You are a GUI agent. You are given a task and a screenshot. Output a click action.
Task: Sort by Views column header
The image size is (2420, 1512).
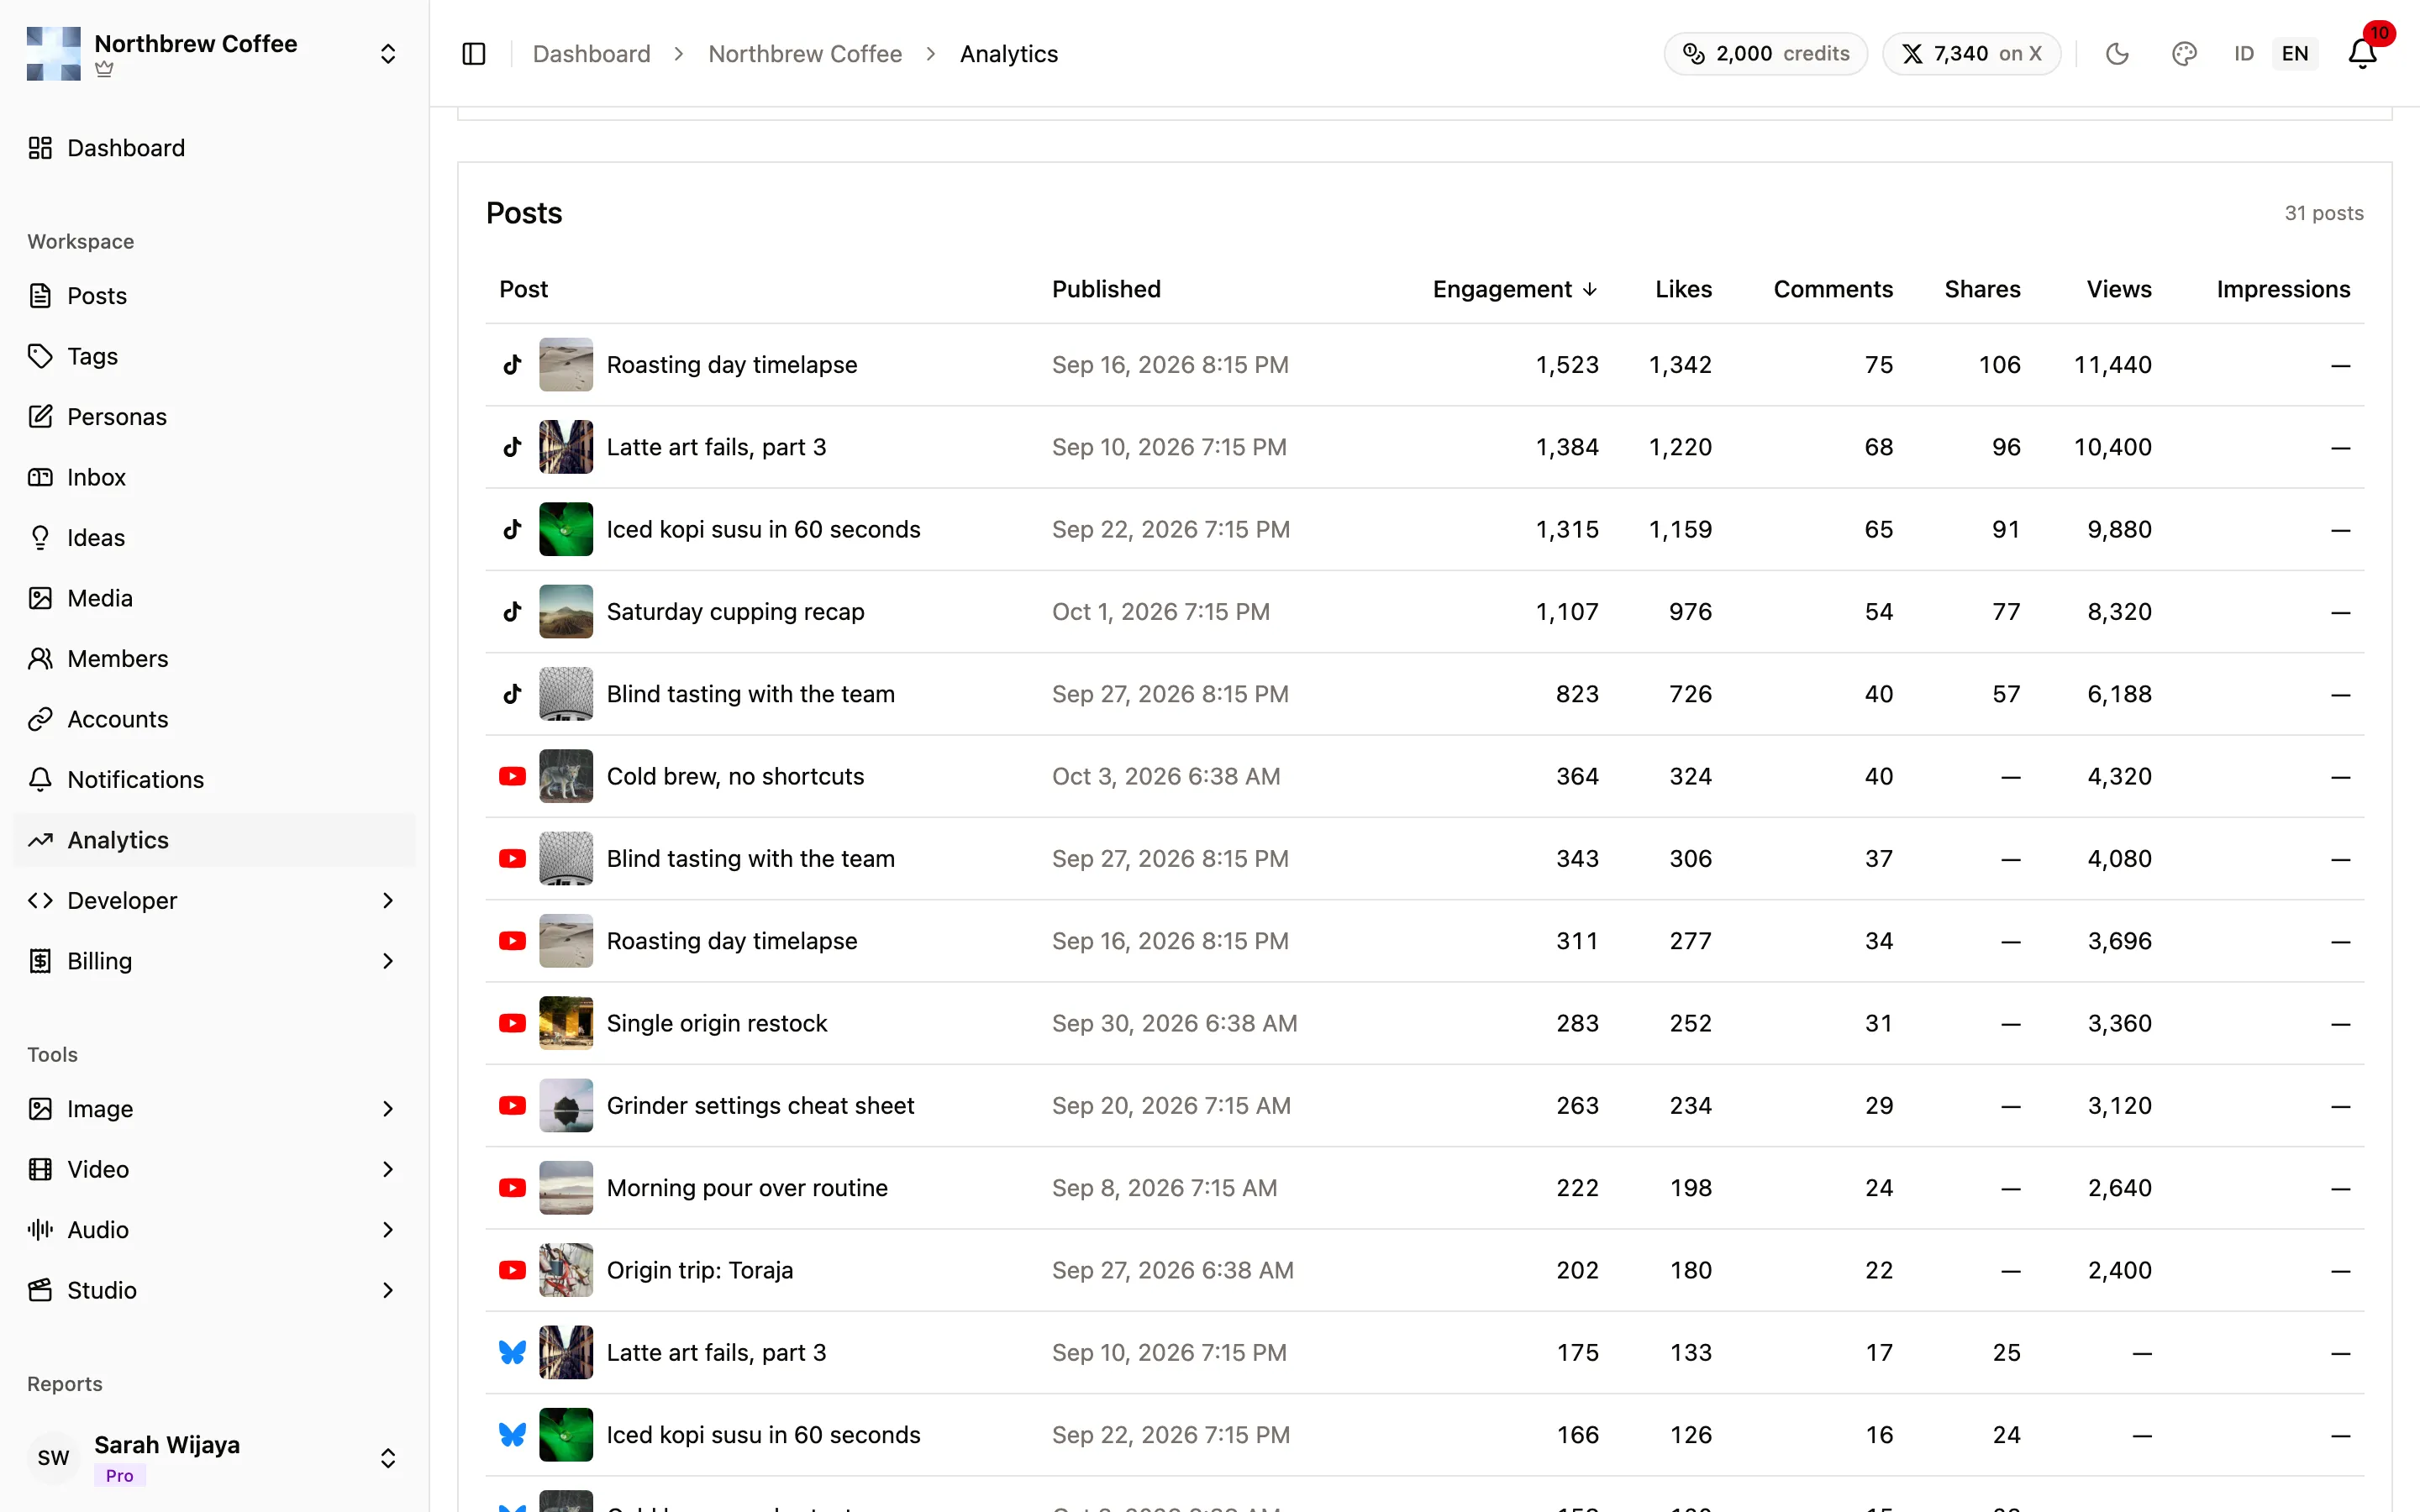[2118, 289]
